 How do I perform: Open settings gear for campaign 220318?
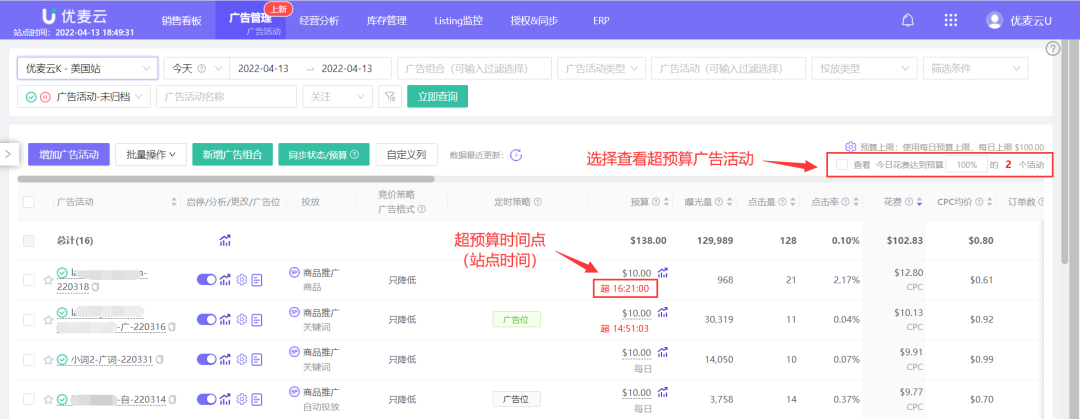[241, 280]
